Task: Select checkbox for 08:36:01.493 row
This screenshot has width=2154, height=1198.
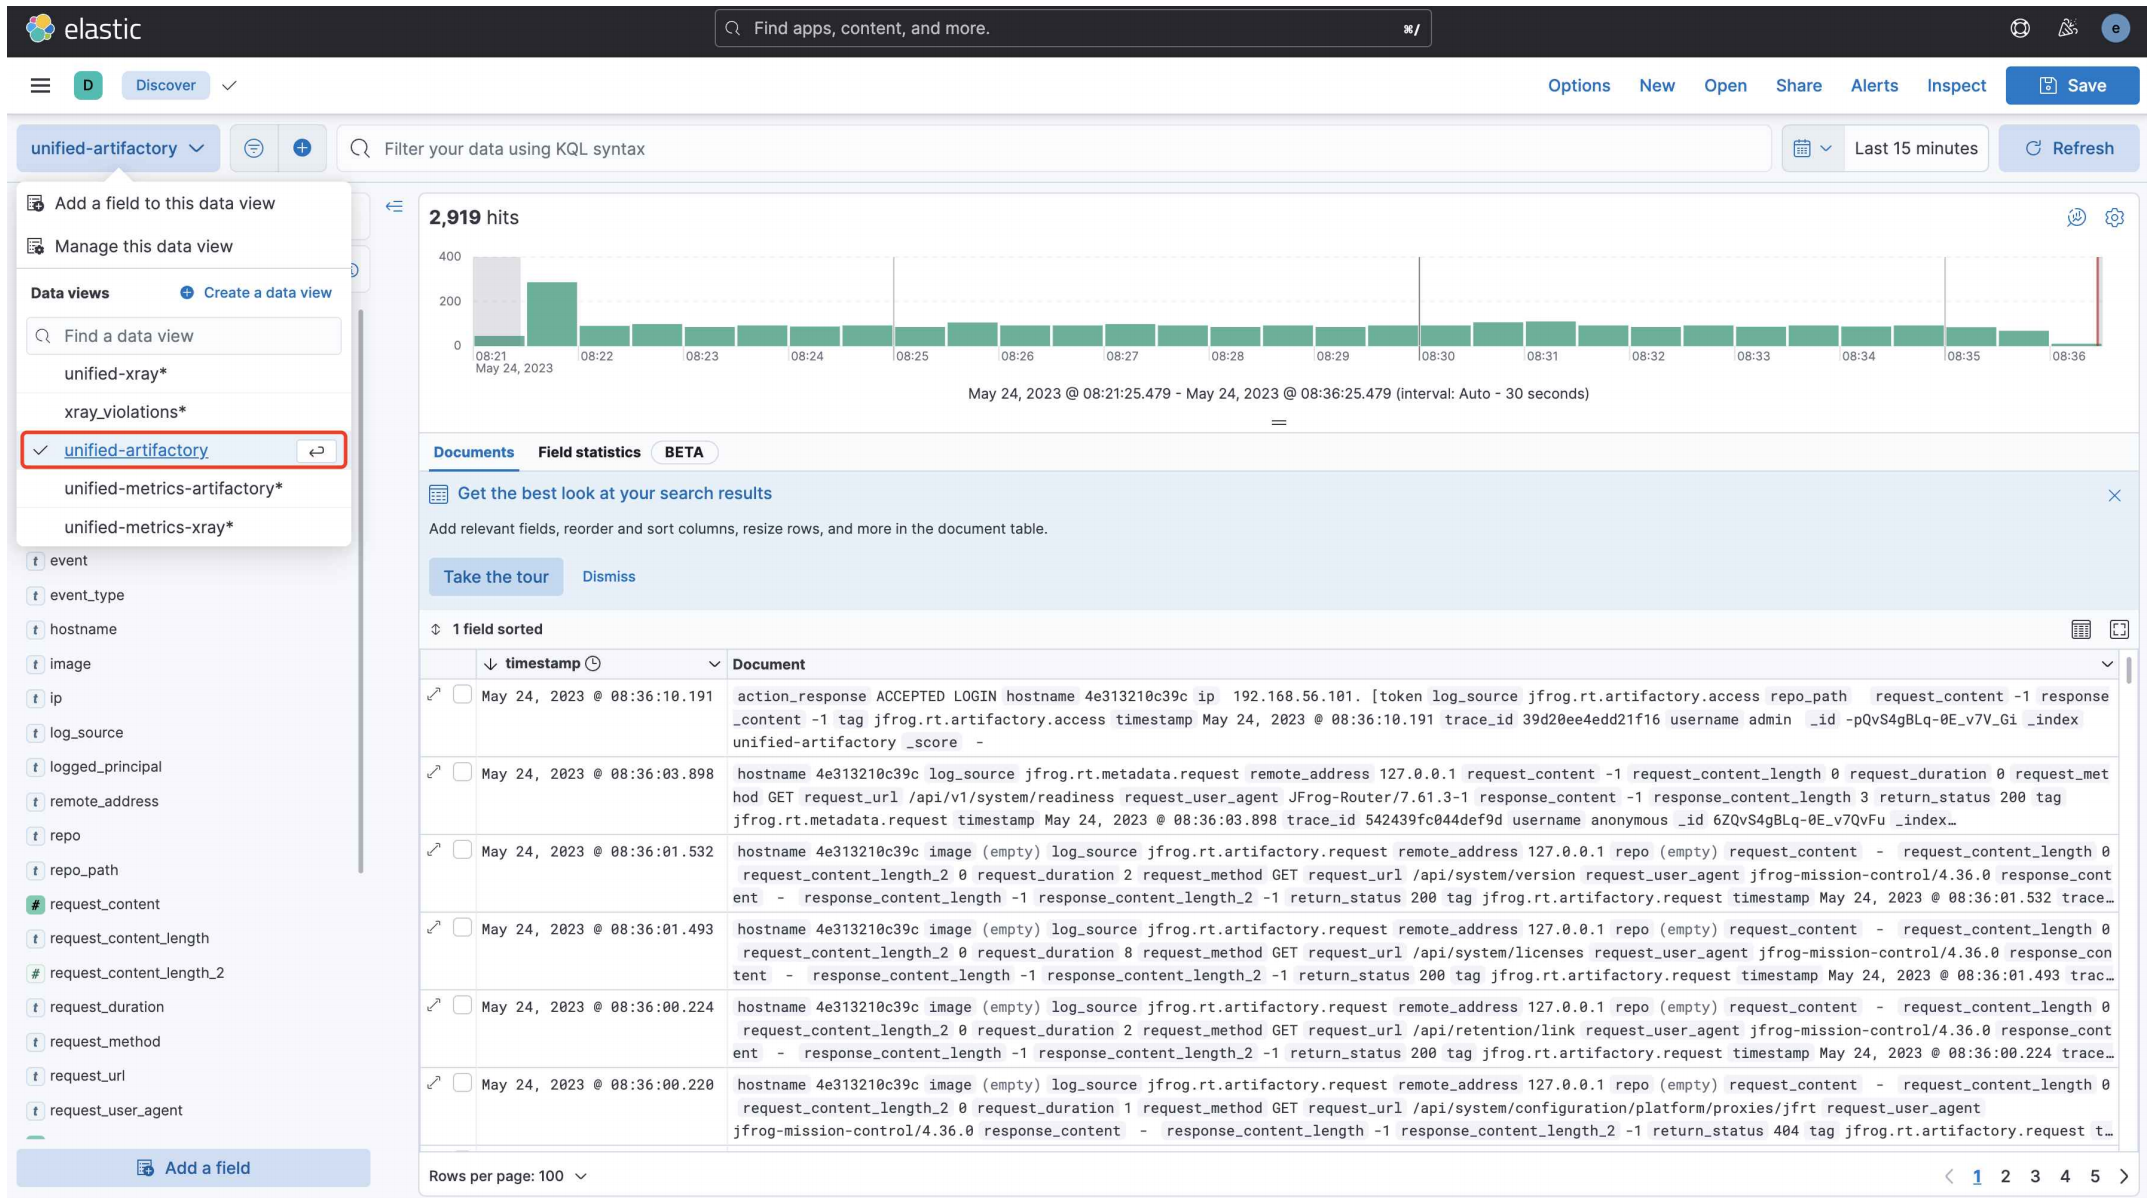Action: coord(462,927)
